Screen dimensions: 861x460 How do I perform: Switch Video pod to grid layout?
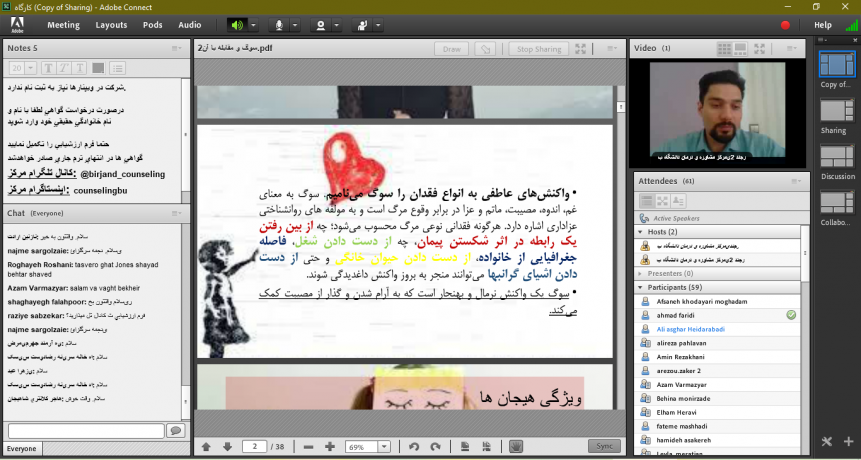coord(724,49)
